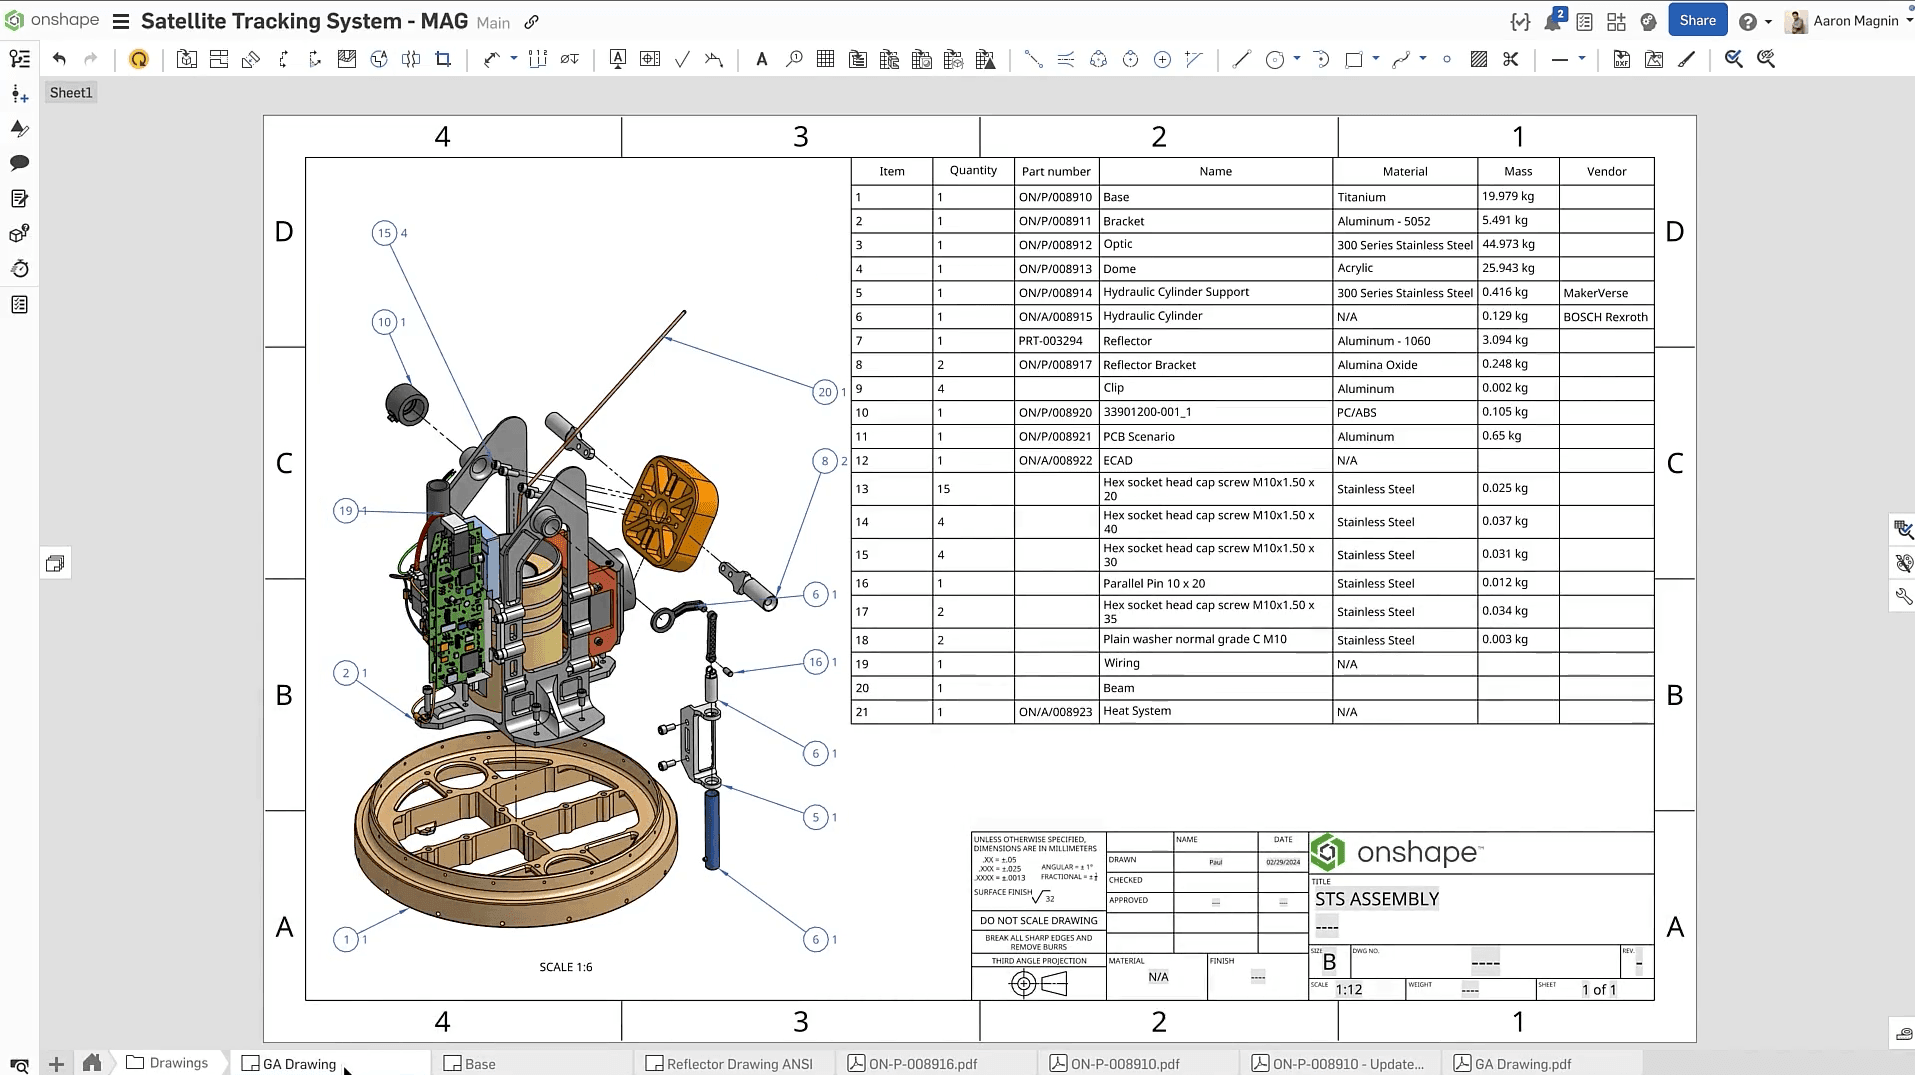The image size is (1915, 1075).
Task: Select the Trim scissors tool
Action: [1511, 59]
